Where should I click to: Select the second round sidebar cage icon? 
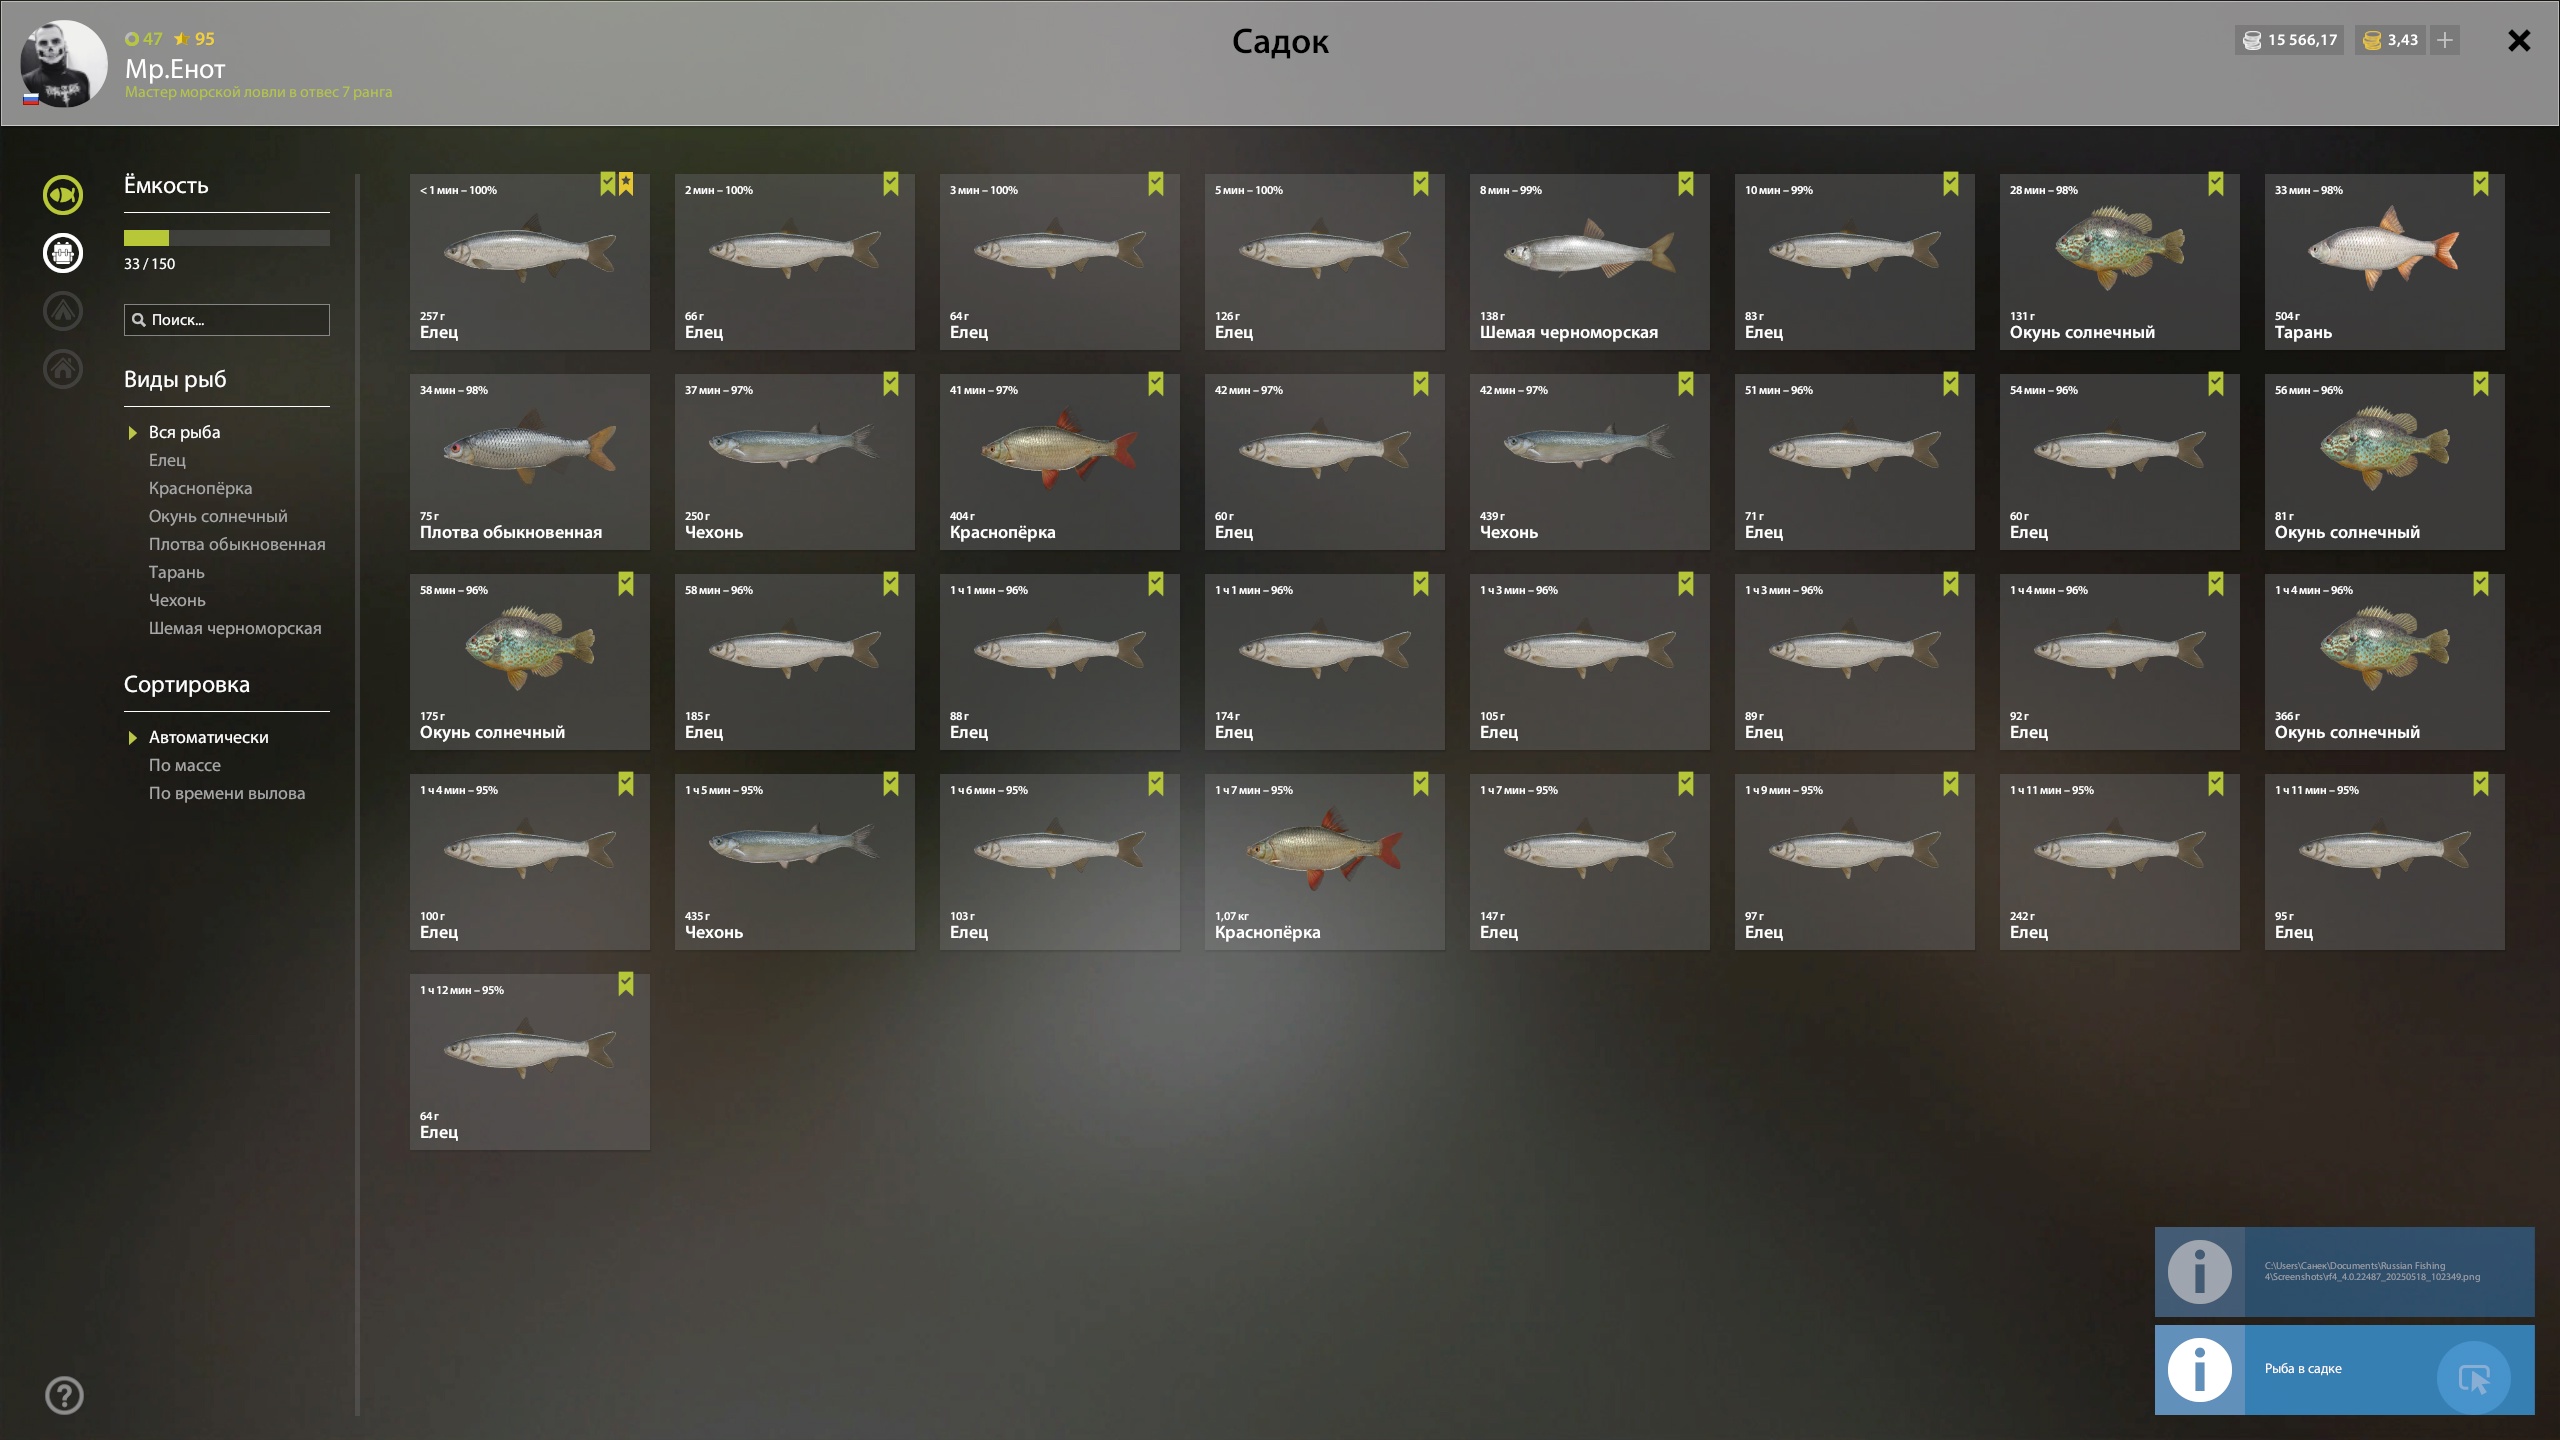point(62,253)
